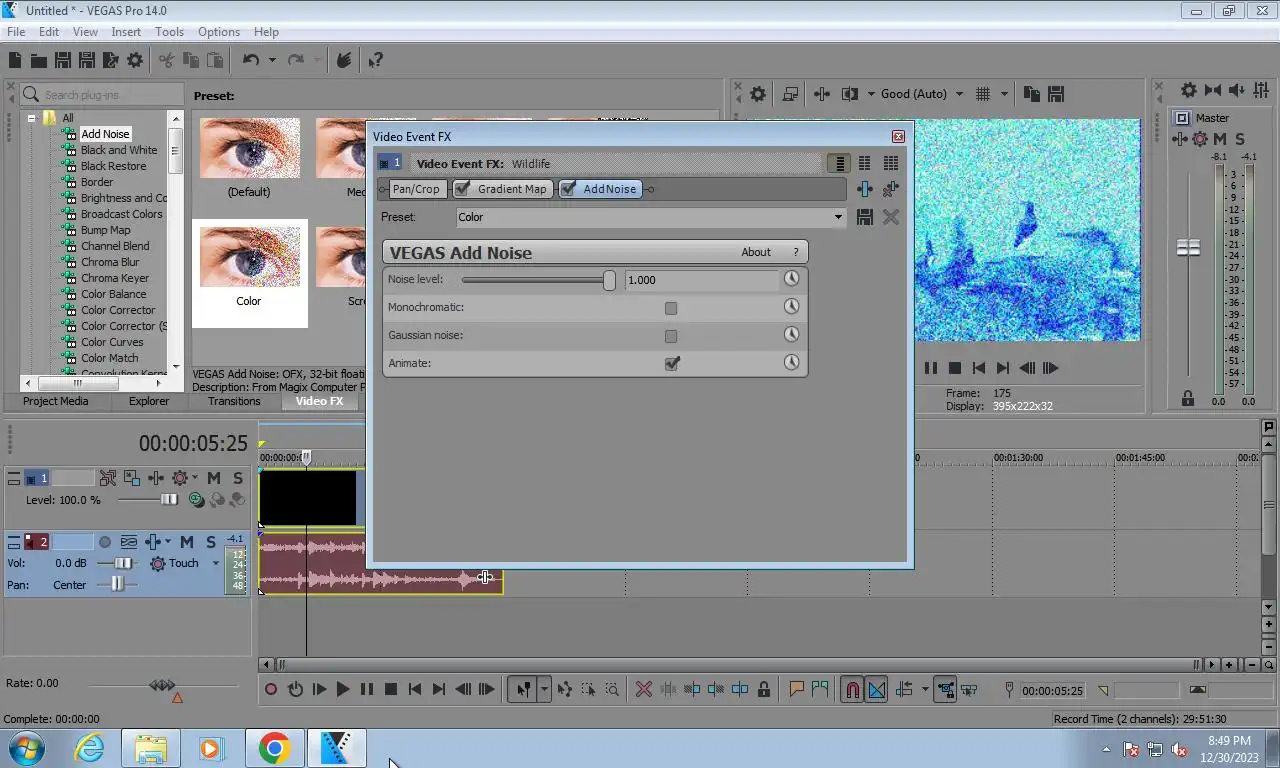Click preview Overlays grid icon
This screenshot has height=768, width=1280.
pos(982,94)
